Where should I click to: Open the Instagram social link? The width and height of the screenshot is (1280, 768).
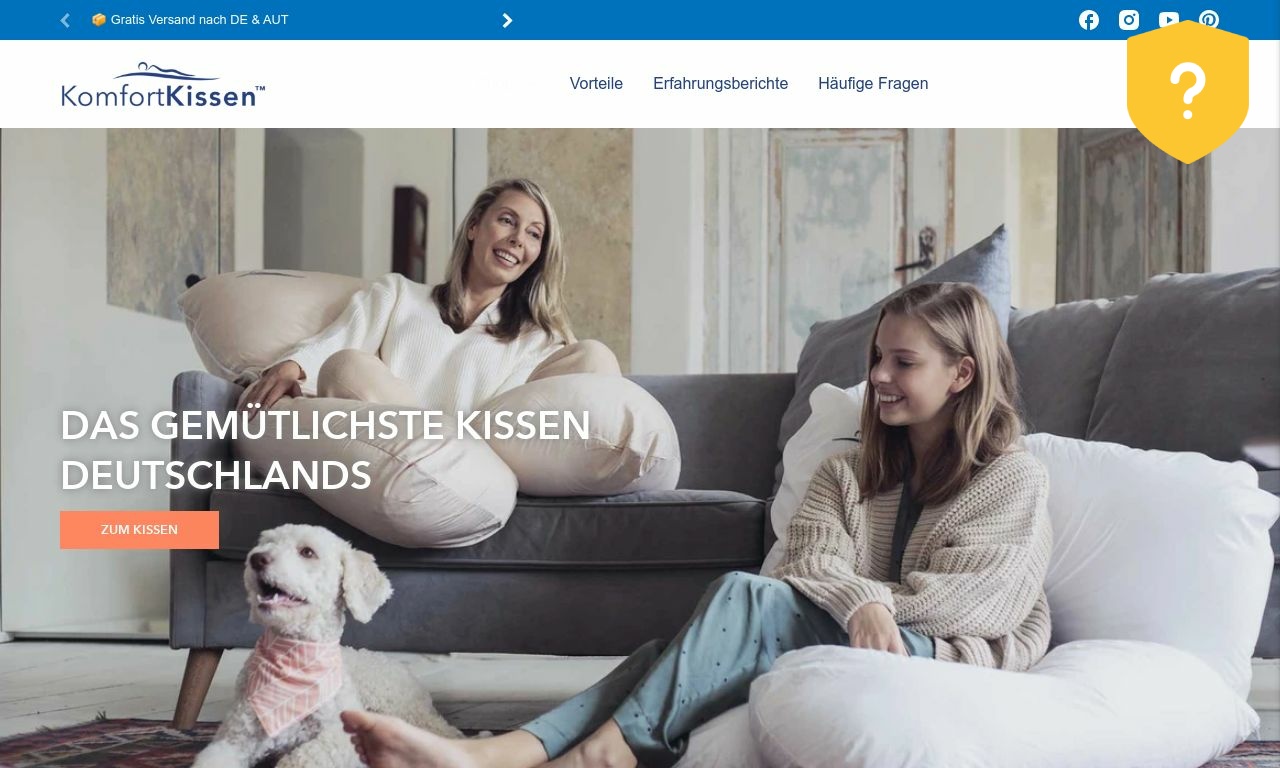click(1129, 20)
